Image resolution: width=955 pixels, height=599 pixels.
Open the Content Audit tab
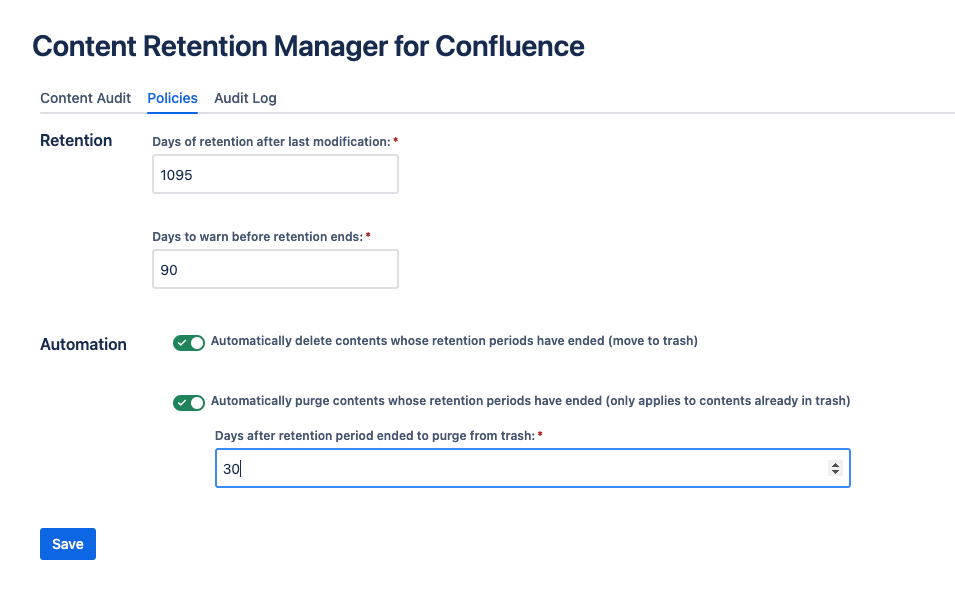pyautogui.click(x=85, y=98)
